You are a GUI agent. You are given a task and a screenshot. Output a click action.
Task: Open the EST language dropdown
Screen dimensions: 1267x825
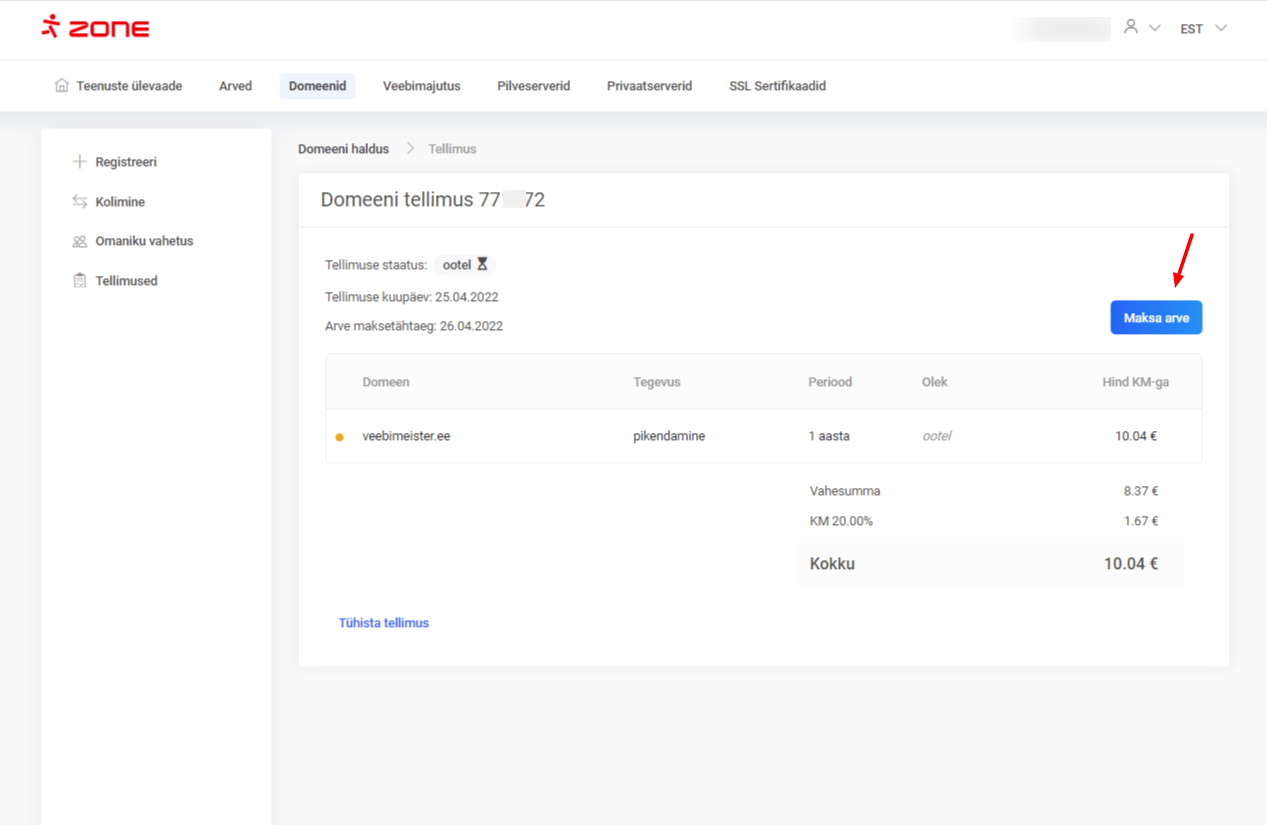1203,29
